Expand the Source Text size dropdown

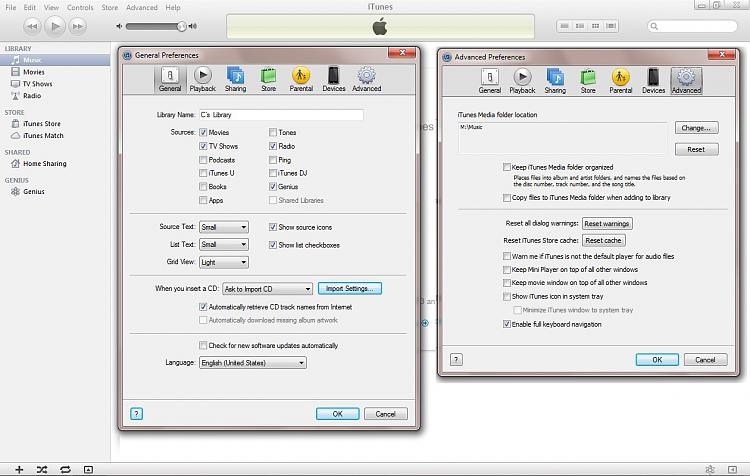click(x=224, y=227)
